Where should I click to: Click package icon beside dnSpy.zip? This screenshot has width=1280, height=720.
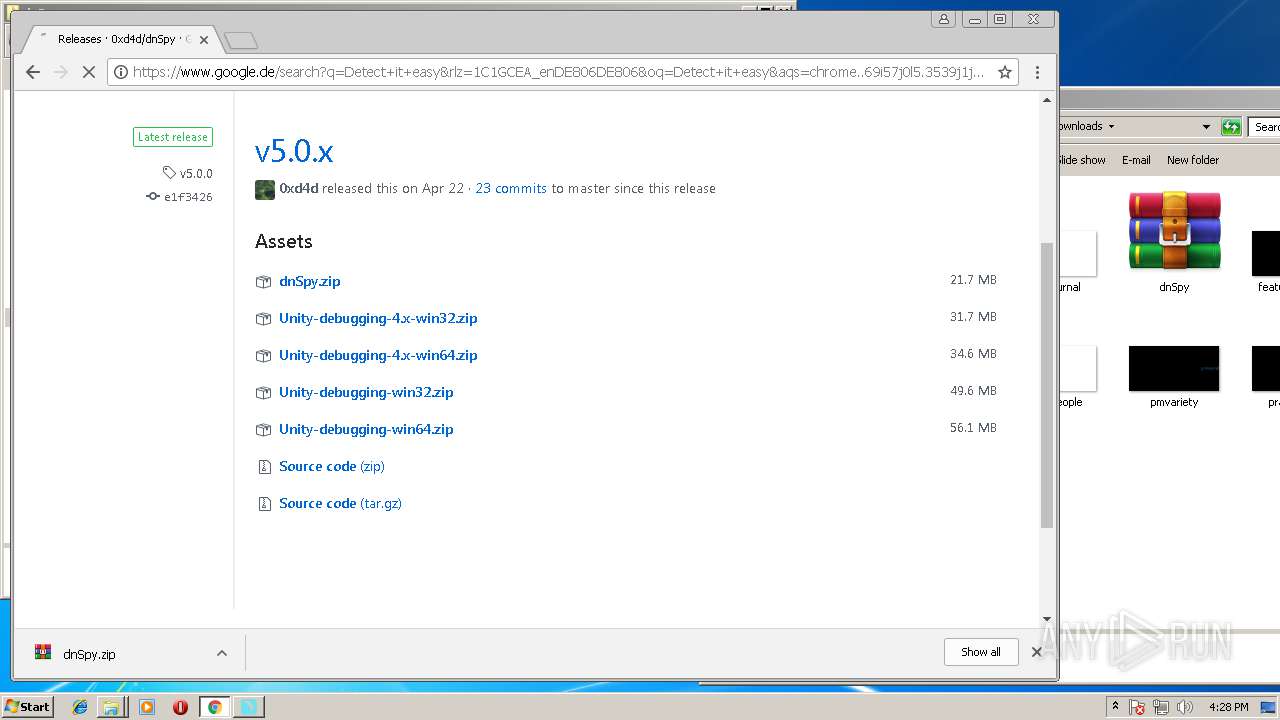coord(264,282)
